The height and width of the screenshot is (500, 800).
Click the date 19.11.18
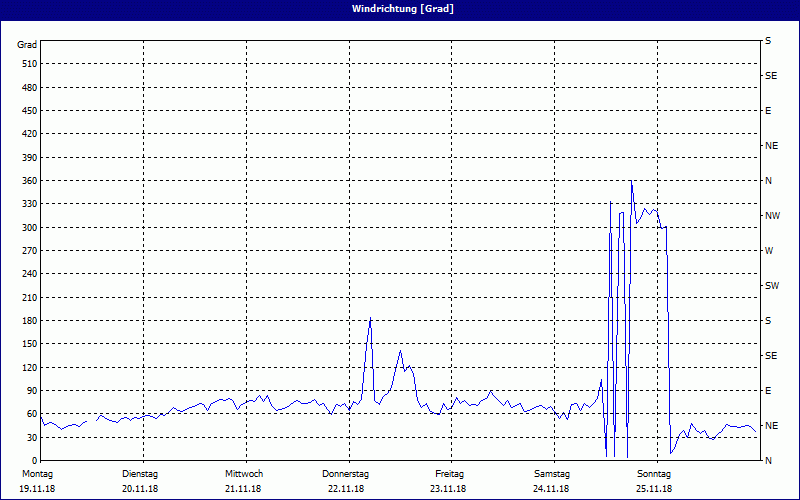[37, 489]
